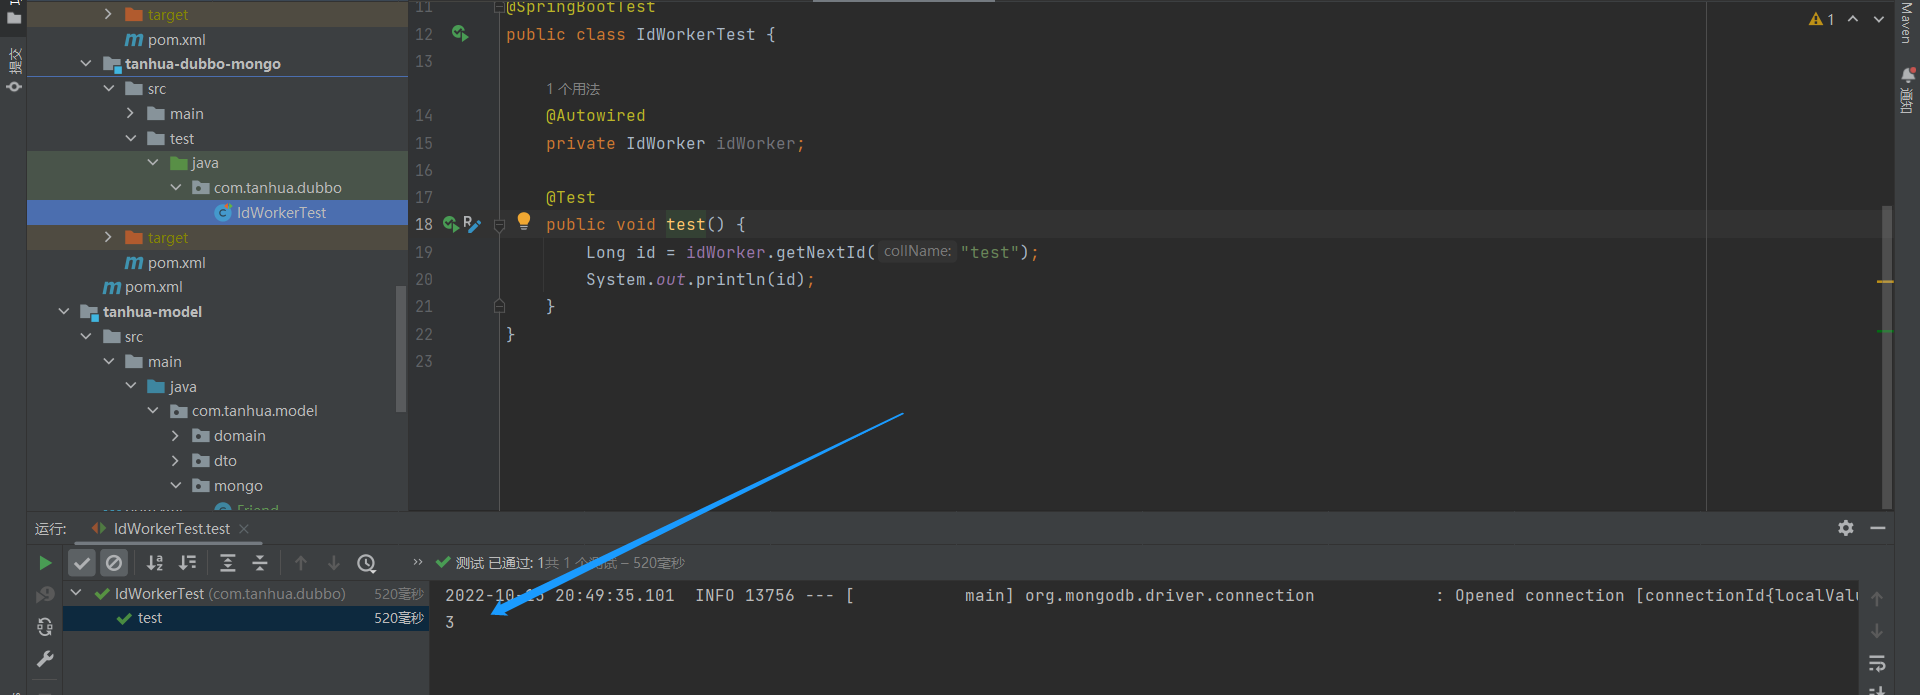Expand target folder below IdWorkerTest
1920x695 pixels.
point(109,238)
